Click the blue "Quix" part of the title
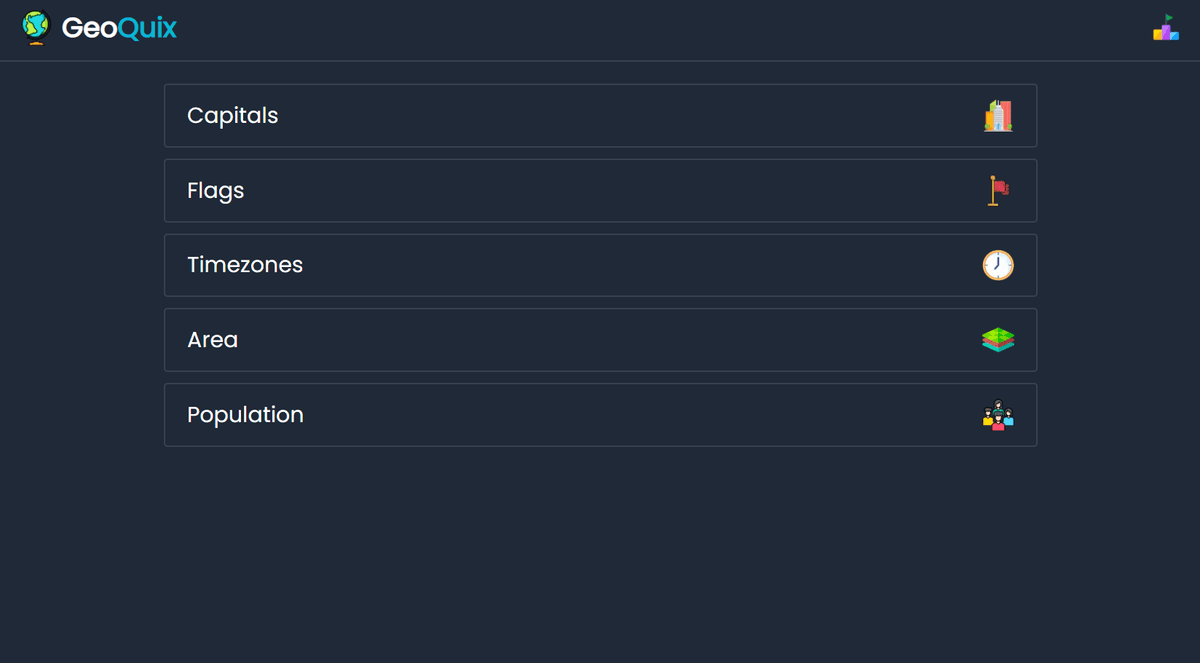1200x663 pixels. [x=147, y=28]
